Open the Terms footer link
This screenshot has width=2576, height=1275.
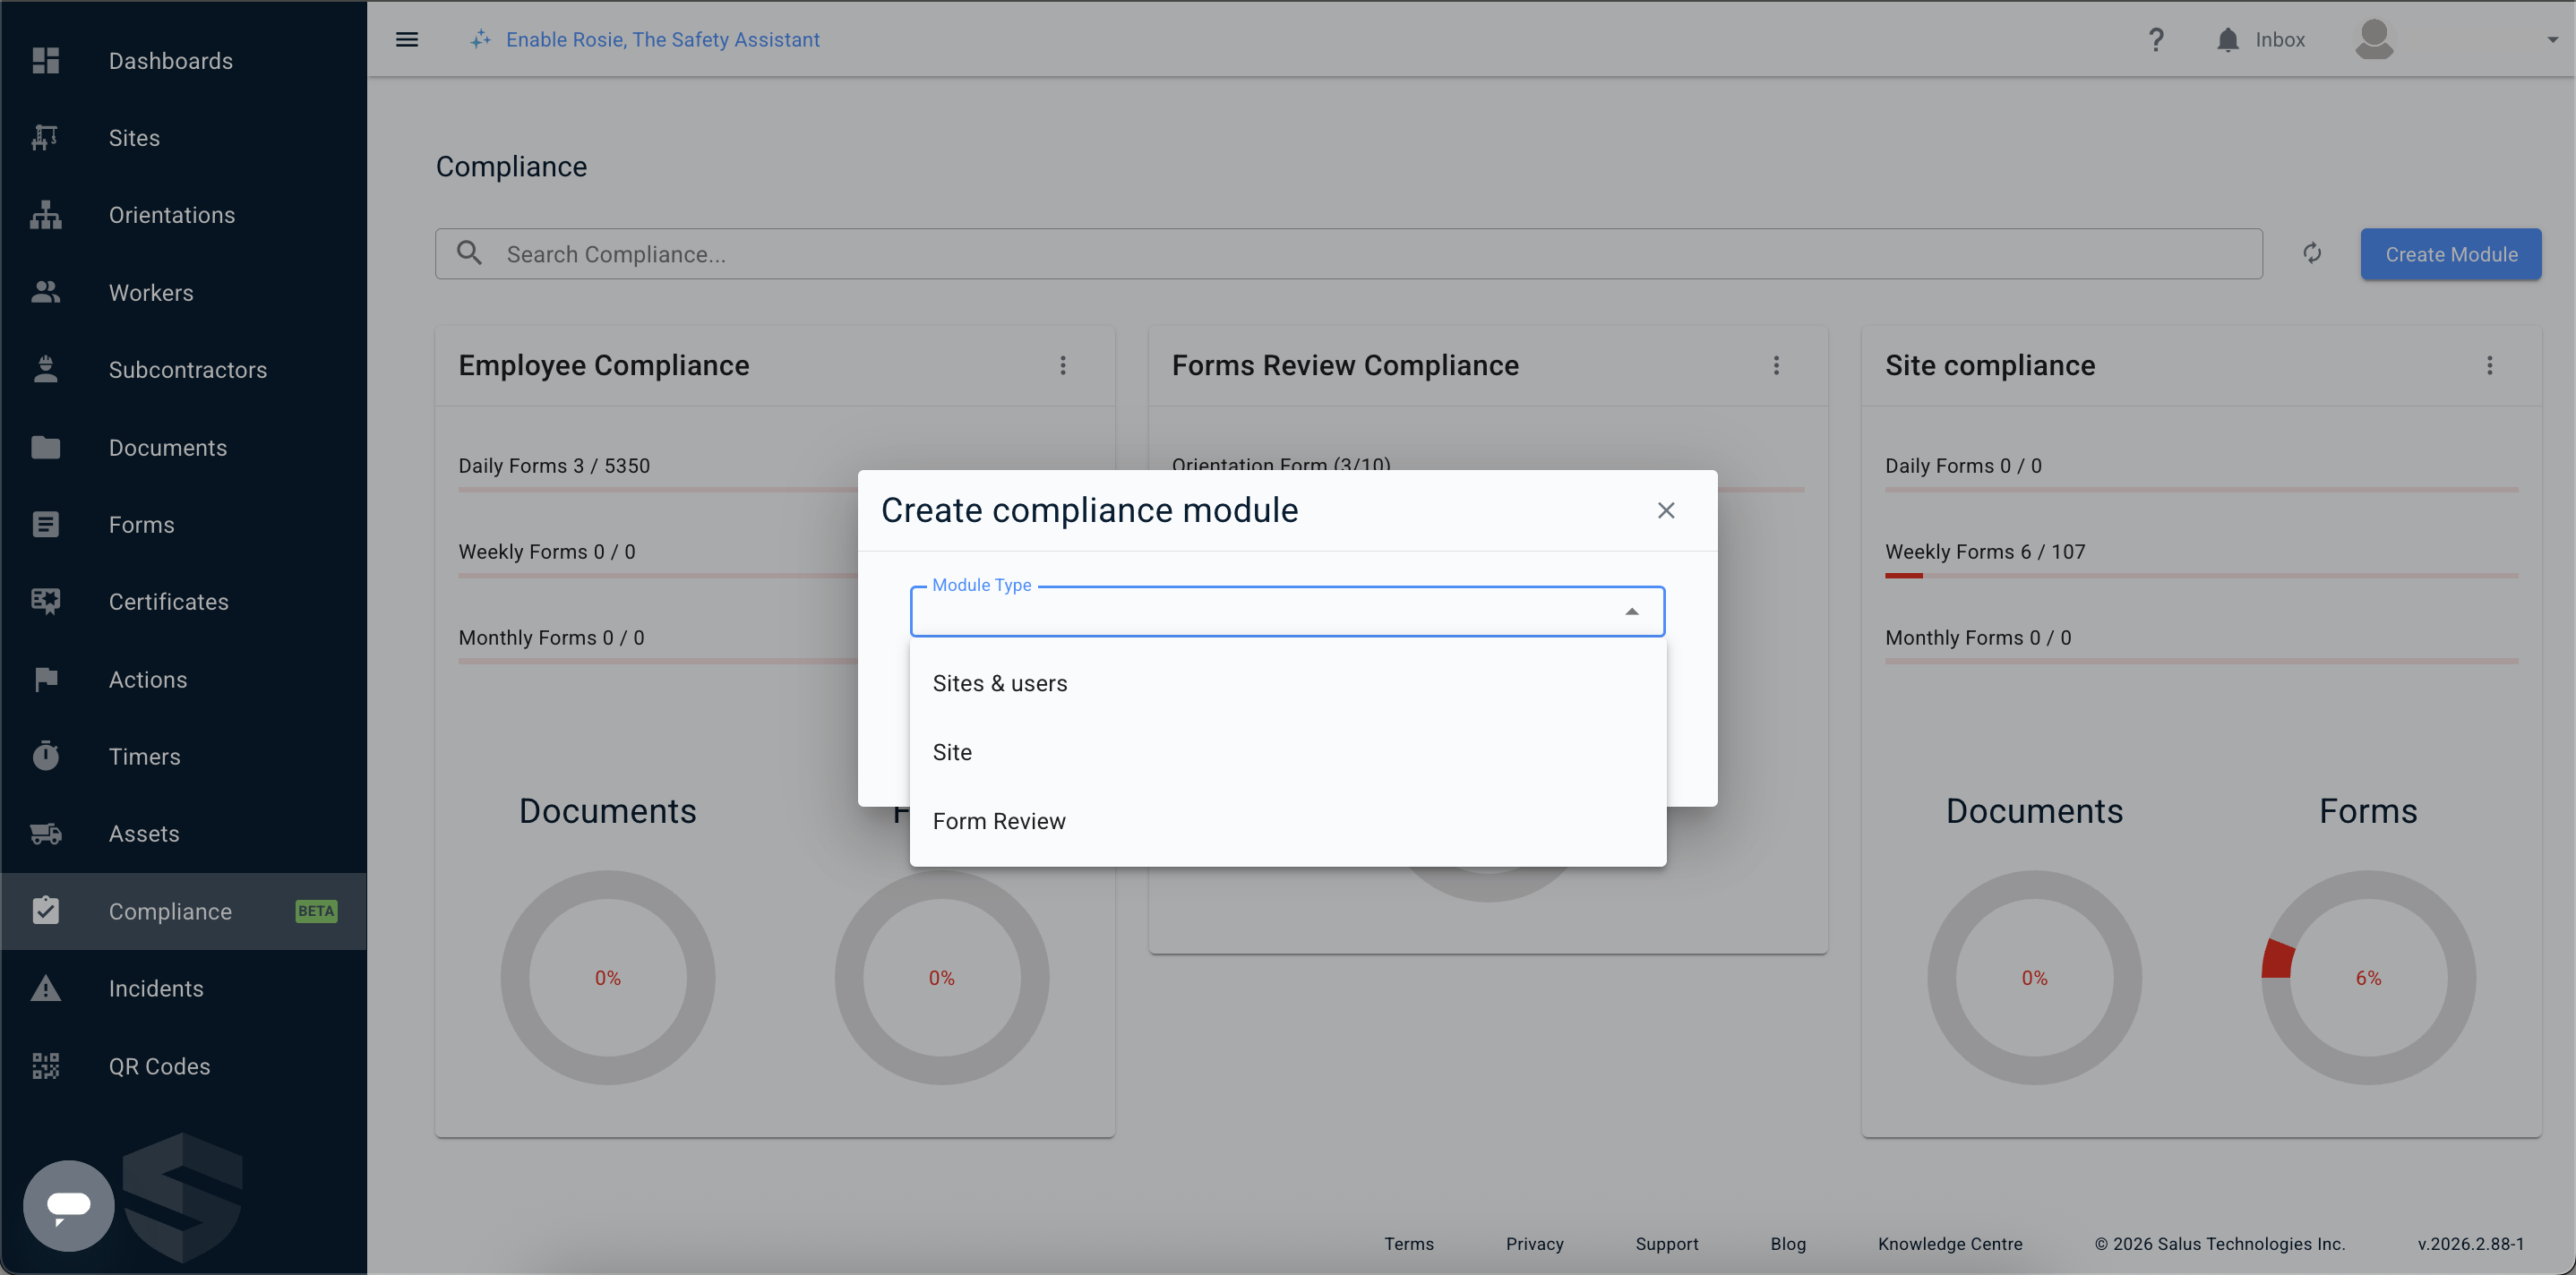coord(1408,1243)
